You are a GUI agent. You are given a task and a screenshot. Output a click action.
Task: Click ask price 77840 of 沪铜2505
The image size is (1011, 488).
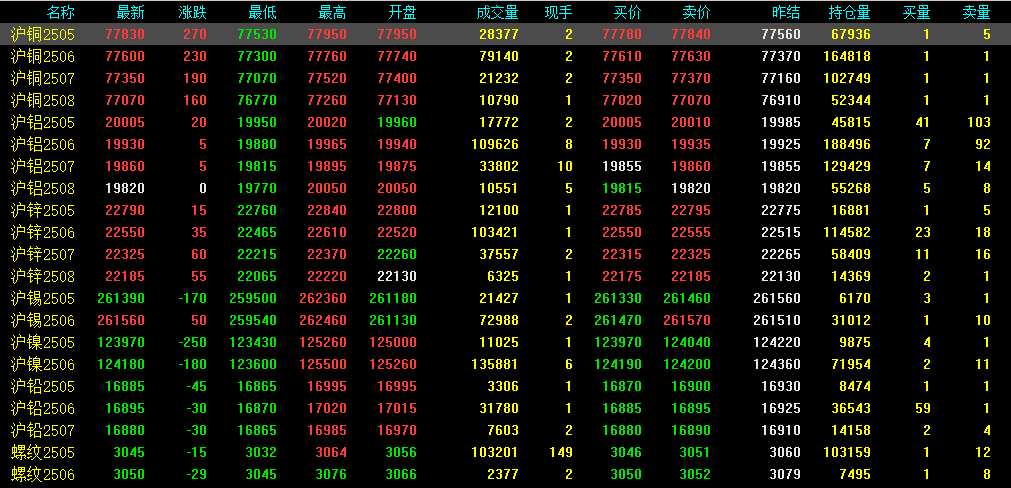(x=691, y=34)
